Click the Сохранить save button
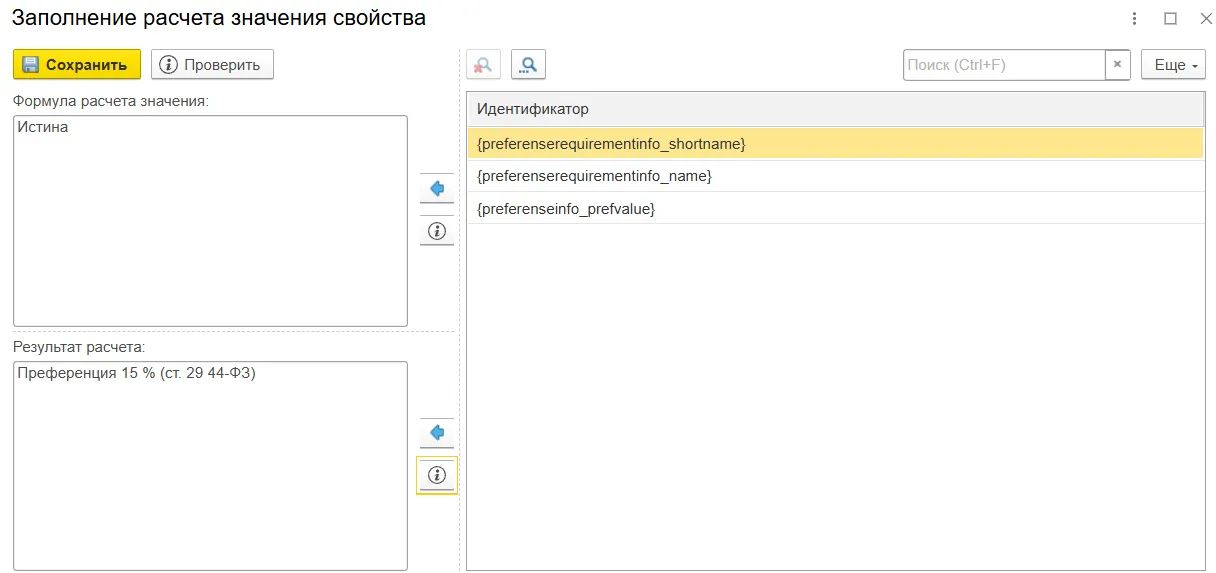 click(77, 65)
